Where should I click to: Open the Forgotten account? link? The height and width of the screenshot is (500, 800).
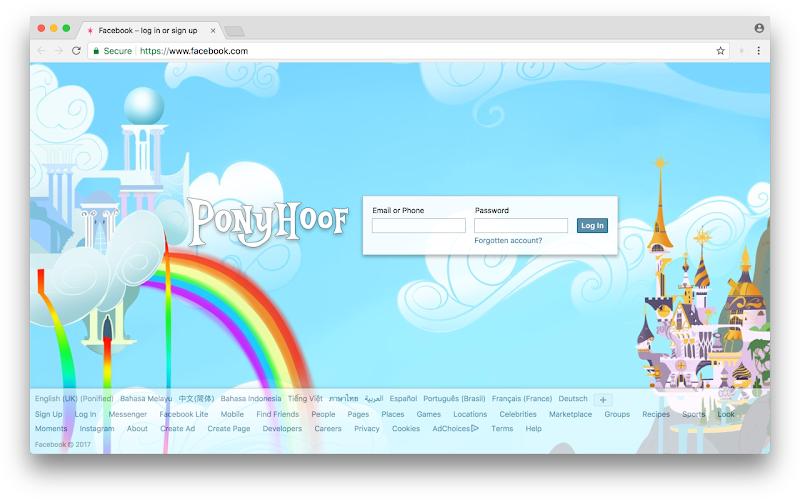(x=508, y=240)
